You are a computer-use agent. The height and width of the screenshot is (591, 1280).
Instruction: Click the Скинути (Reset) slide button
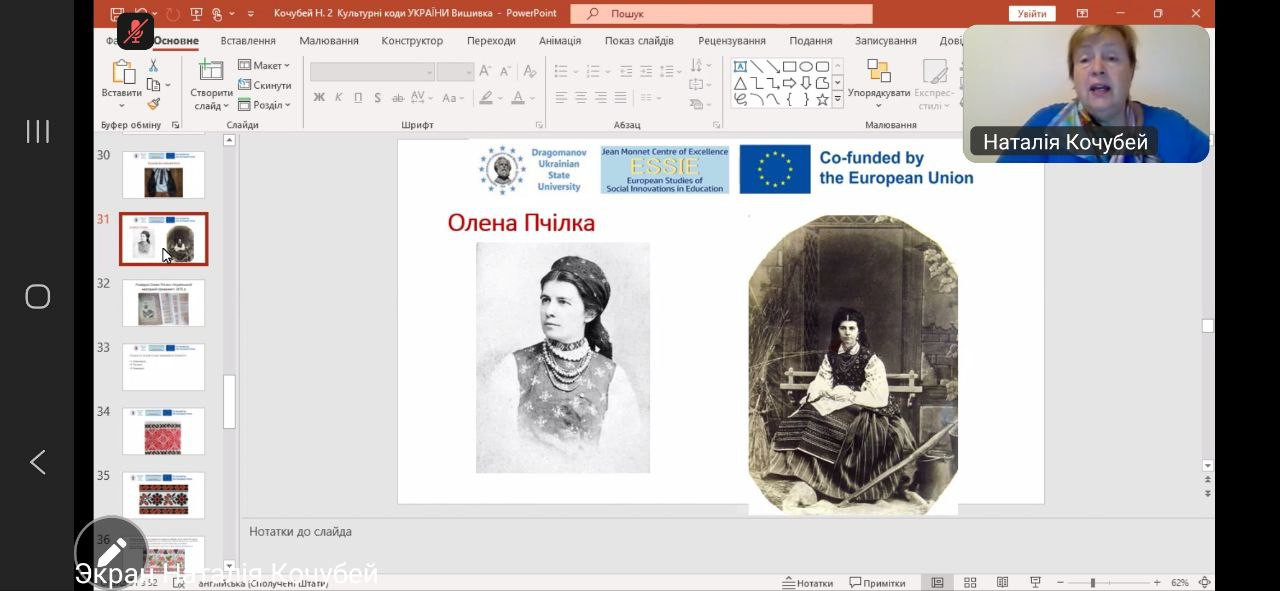(265, 85)
